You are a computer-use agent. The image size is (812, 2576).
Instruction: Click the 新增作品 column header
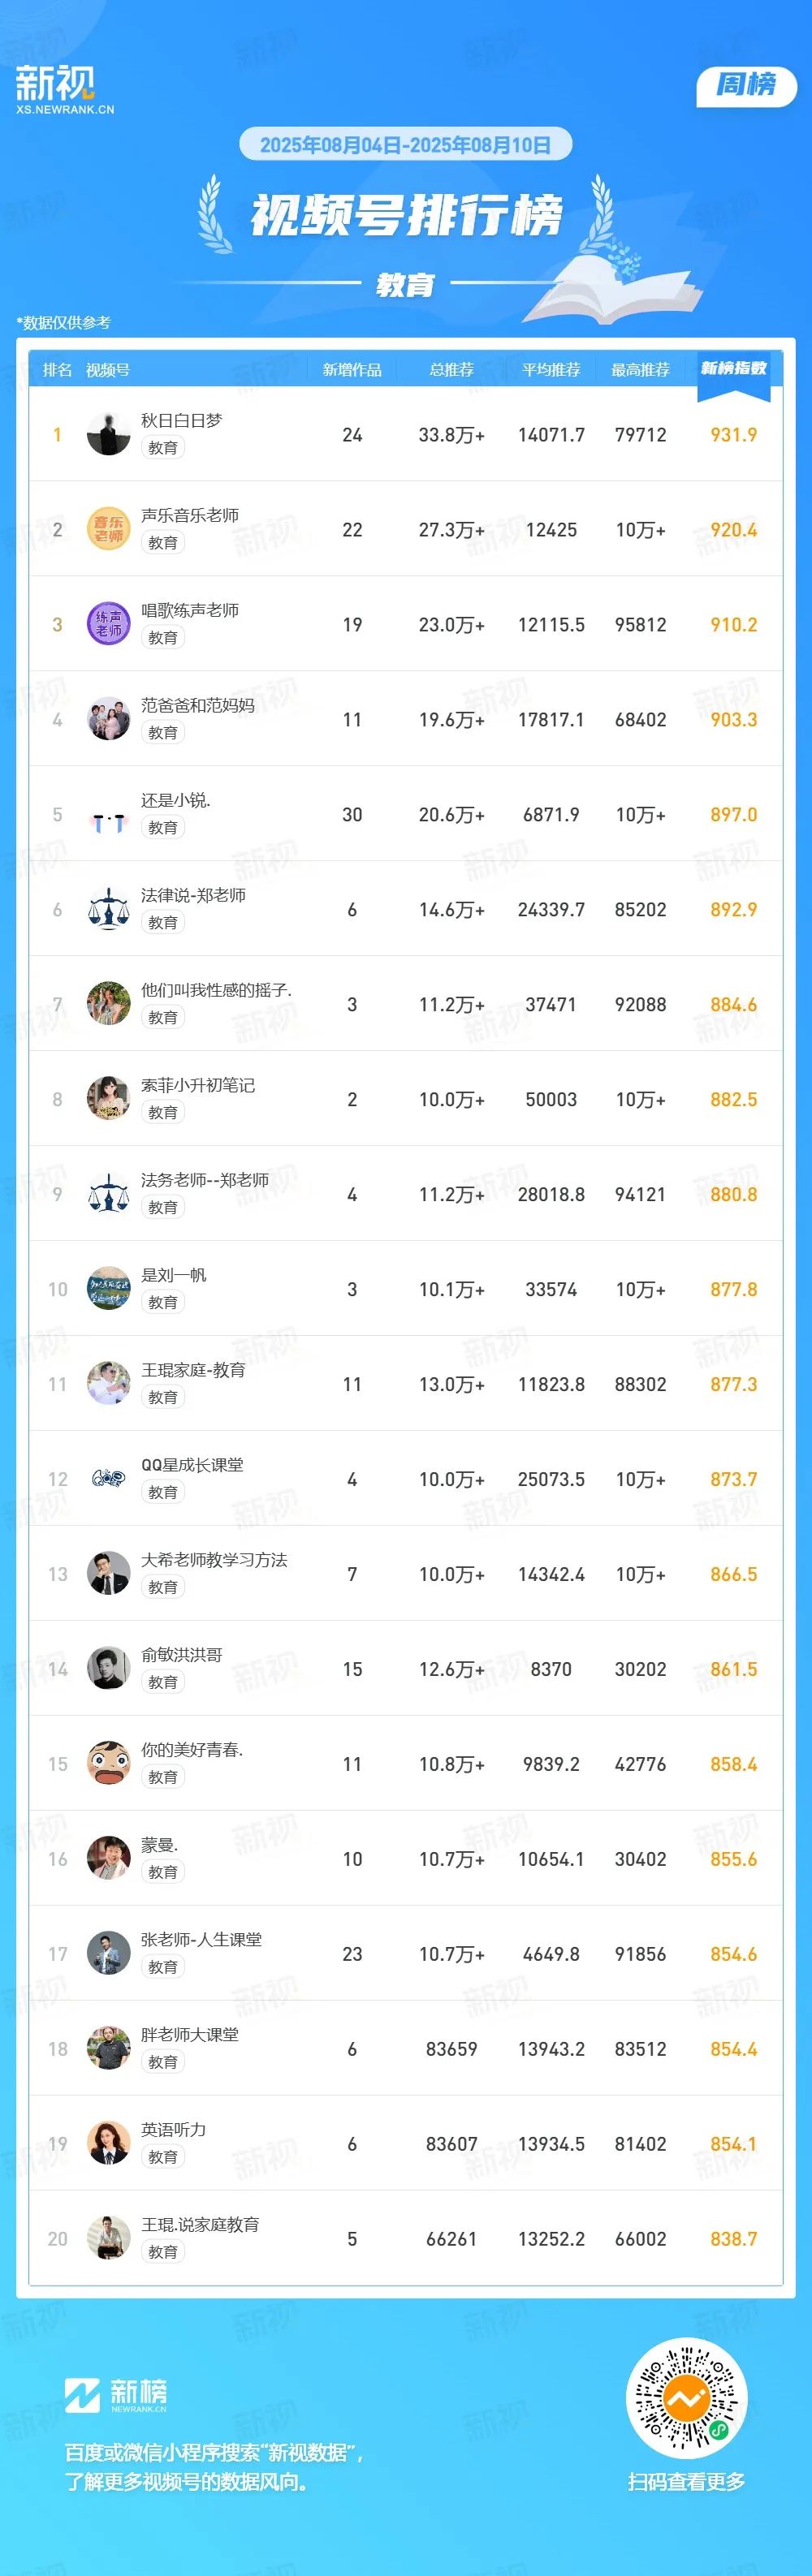point(352,370)
